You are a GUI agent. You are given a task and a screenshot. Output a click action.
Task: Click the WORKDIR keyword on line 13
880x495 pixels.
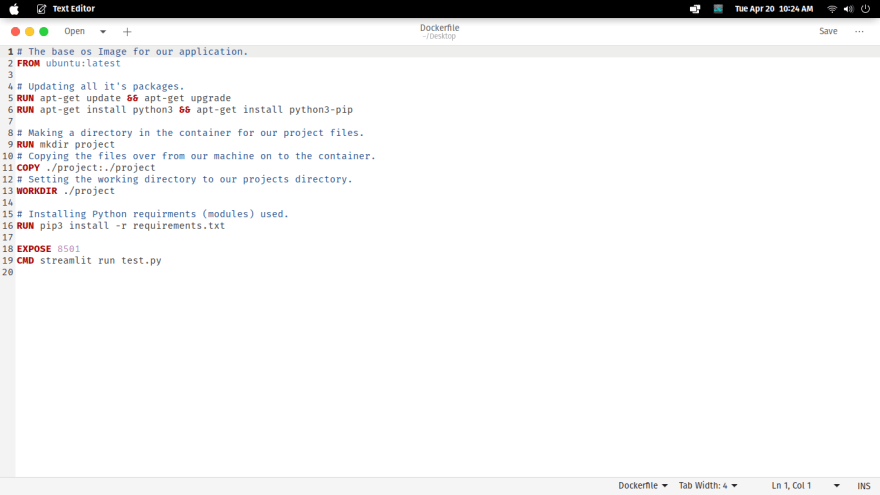(x=37, y=191)
